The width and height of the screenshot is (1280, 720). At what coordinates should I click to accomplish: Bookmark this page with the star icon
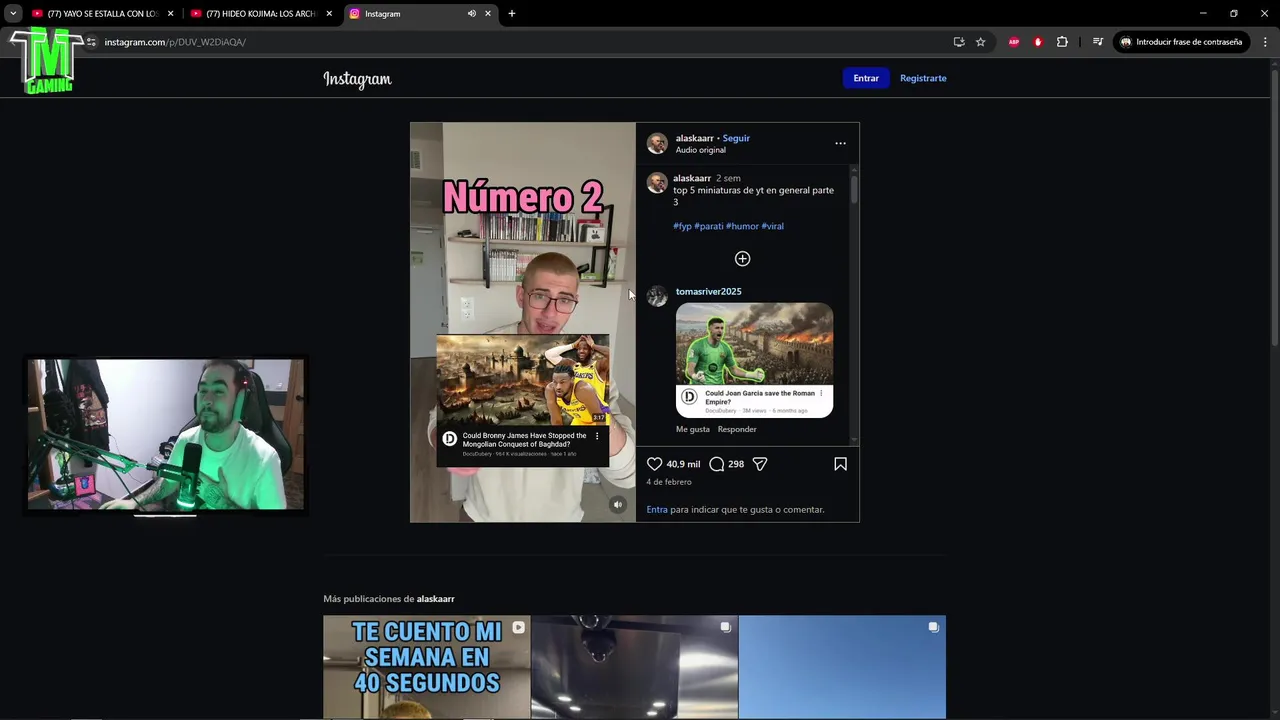pyautogui.click(x=981, y=42)
